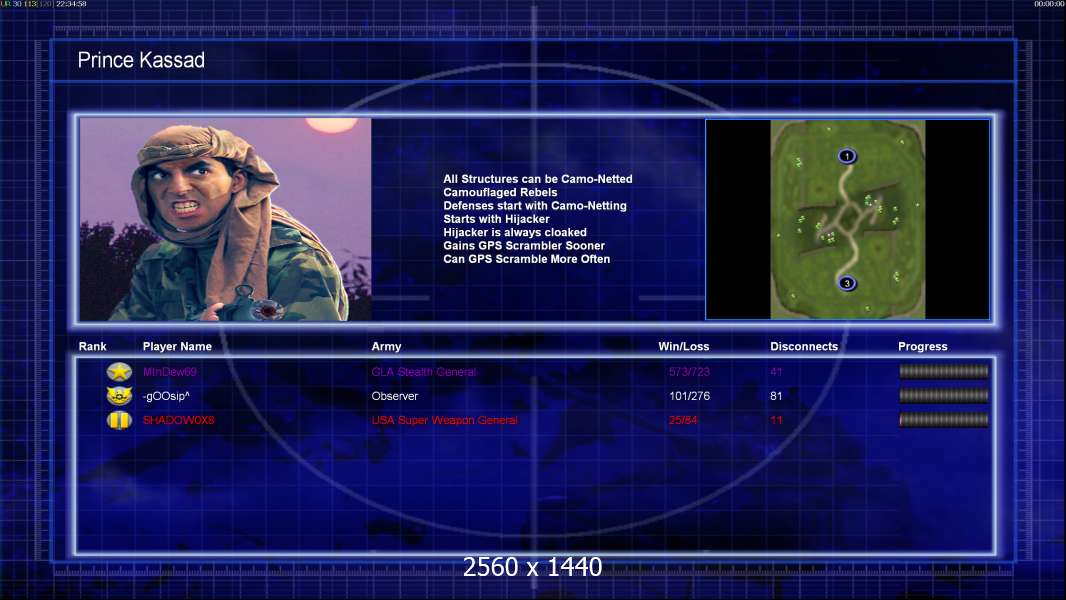This screenshot has width=1066, height=600.
Task: Click win/loss value 25/84
Action: point(683,420)
